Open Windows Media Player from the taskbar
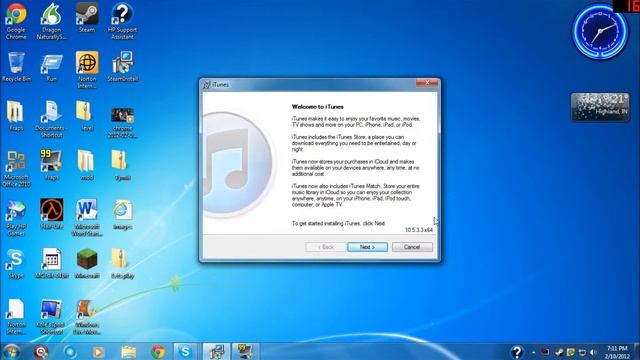640x360 pixels. click(x=98, y=352)
